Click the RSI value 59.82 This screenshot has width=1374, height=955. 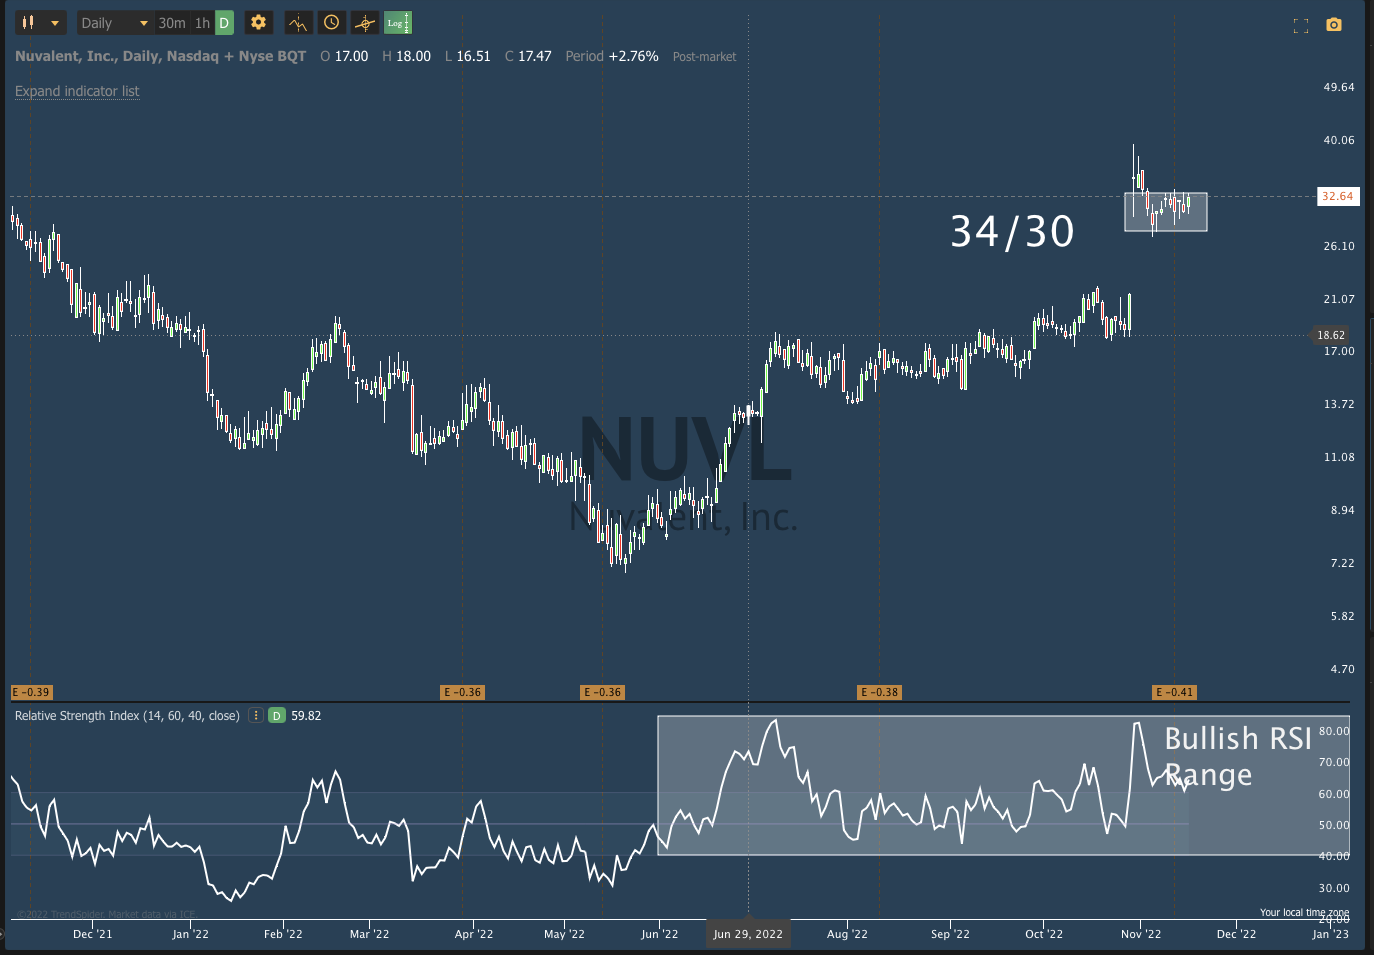click(x=306, y=716)
